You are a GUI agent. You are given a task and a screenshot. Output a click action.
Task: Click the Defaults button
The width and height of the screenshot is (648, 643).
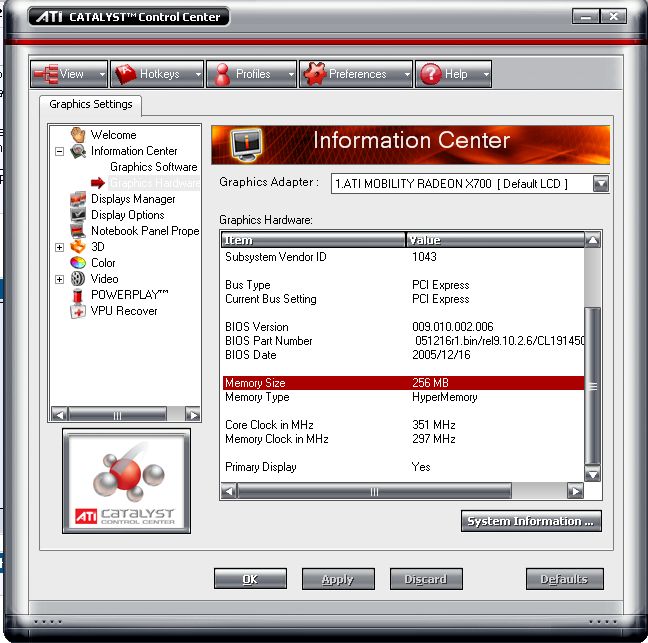[565, 579]
